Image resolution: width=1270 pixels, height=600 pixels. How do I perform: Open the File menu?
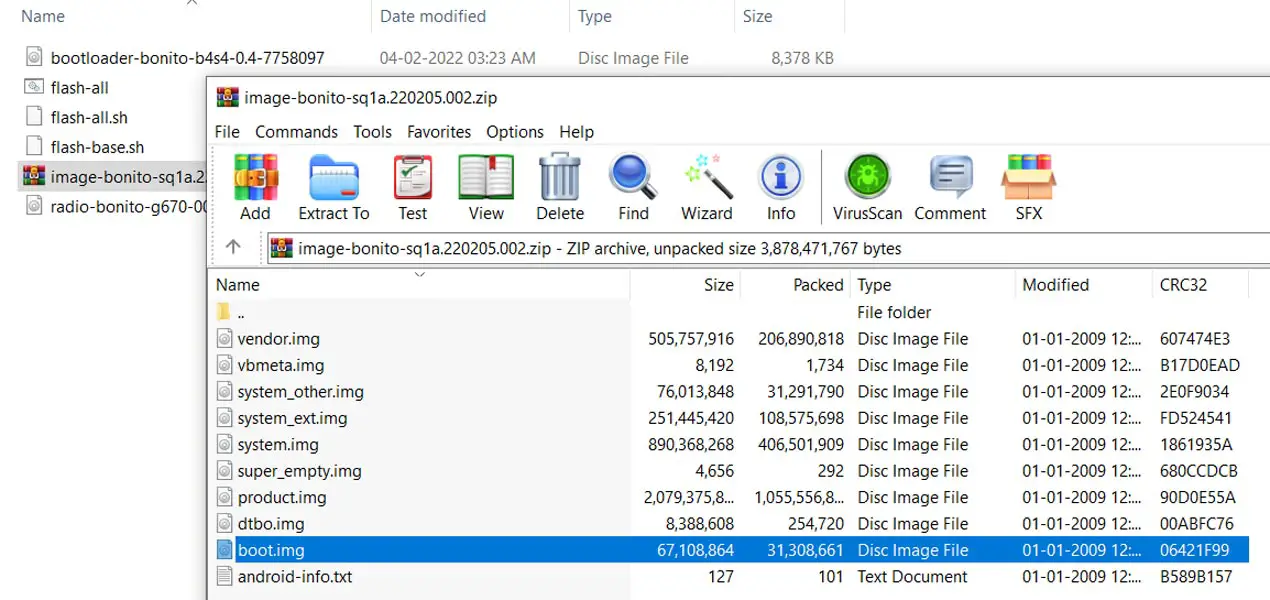(x=227, y=132)
